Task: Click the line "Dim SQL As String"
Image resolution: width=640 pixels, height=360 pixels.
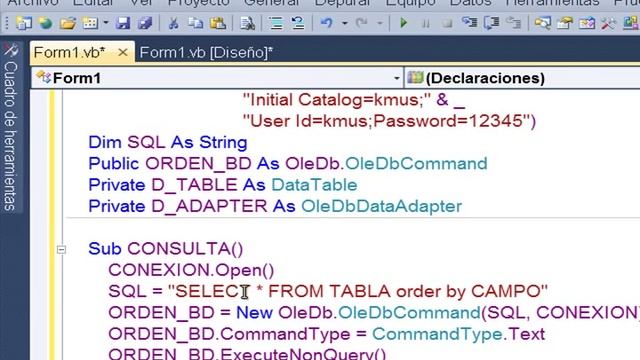Action: click(x=168, y=142)
